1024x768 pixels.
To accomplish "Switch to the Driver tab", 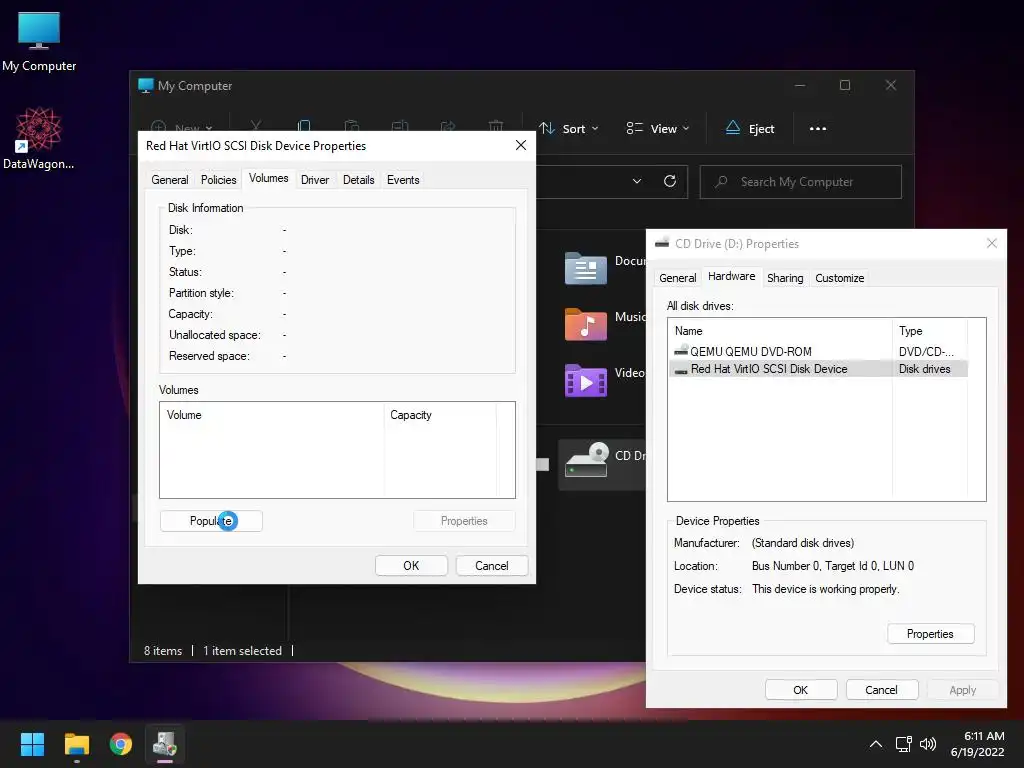I will (x=315, y=180).
